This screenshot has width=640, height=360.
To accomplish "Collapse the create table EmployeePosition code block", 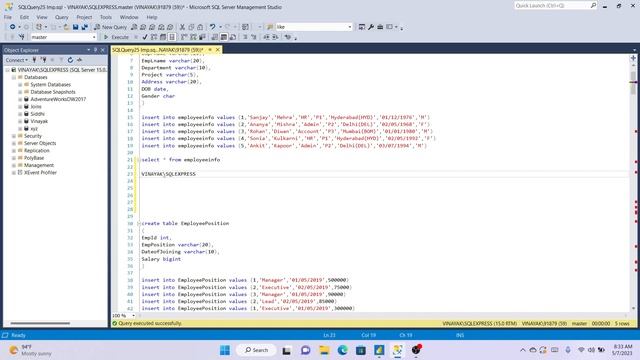I will tap(139, 223).
